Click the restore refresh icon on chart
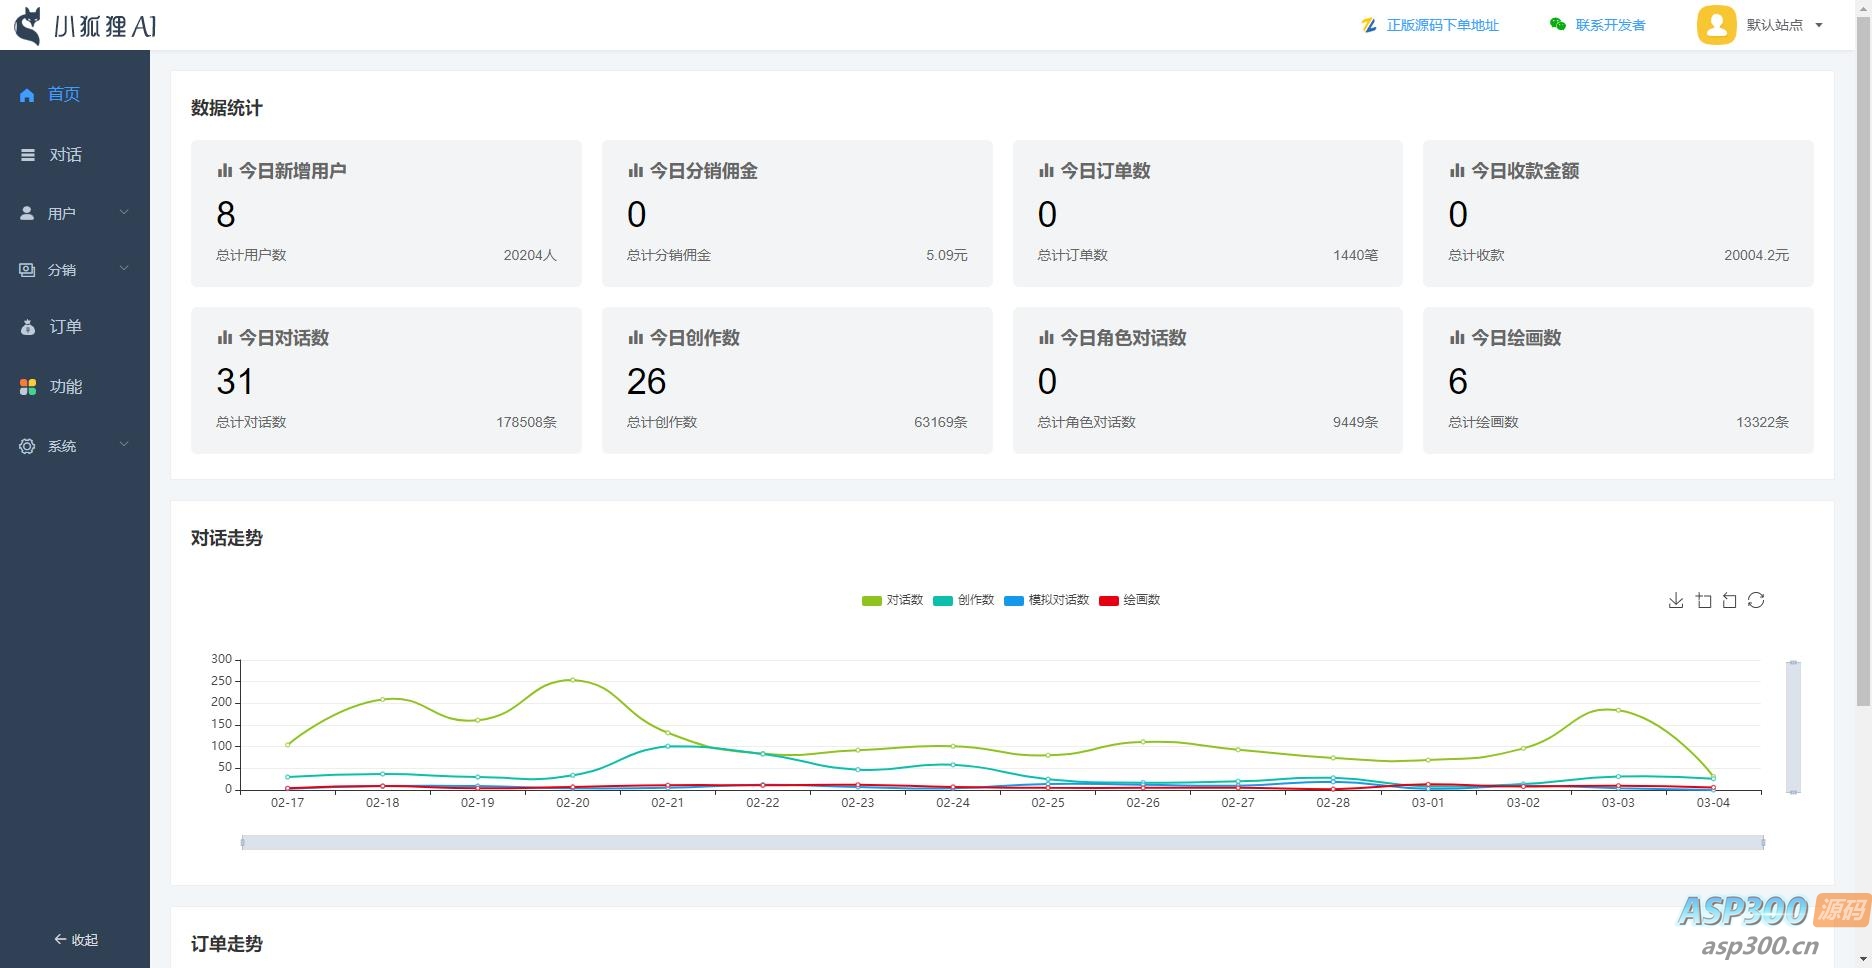Image resolution: width=1872 pixels, height=968 pixels. click(x=1756, y=601)
